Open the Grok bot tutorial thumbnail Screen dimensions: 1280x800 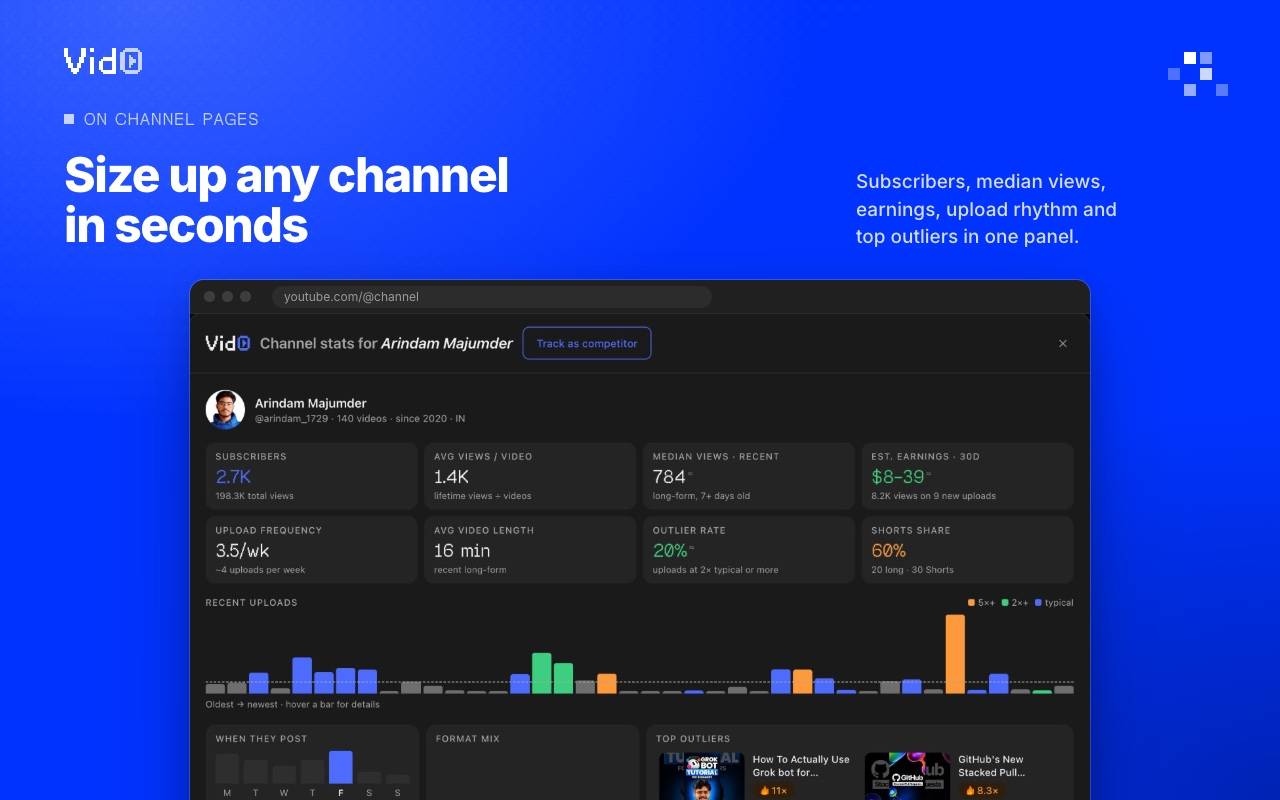pyautogui.click(x=702, y=776)
